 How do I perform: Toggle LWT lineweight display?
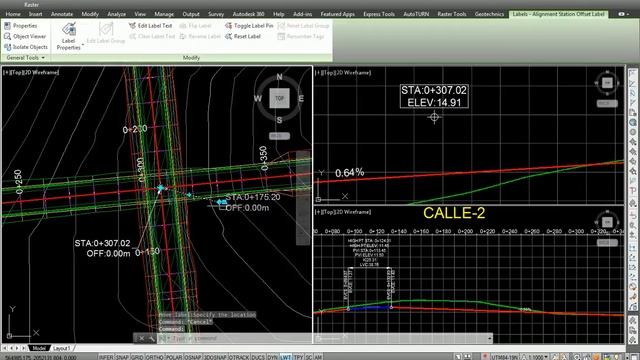(x=286, y=357)
